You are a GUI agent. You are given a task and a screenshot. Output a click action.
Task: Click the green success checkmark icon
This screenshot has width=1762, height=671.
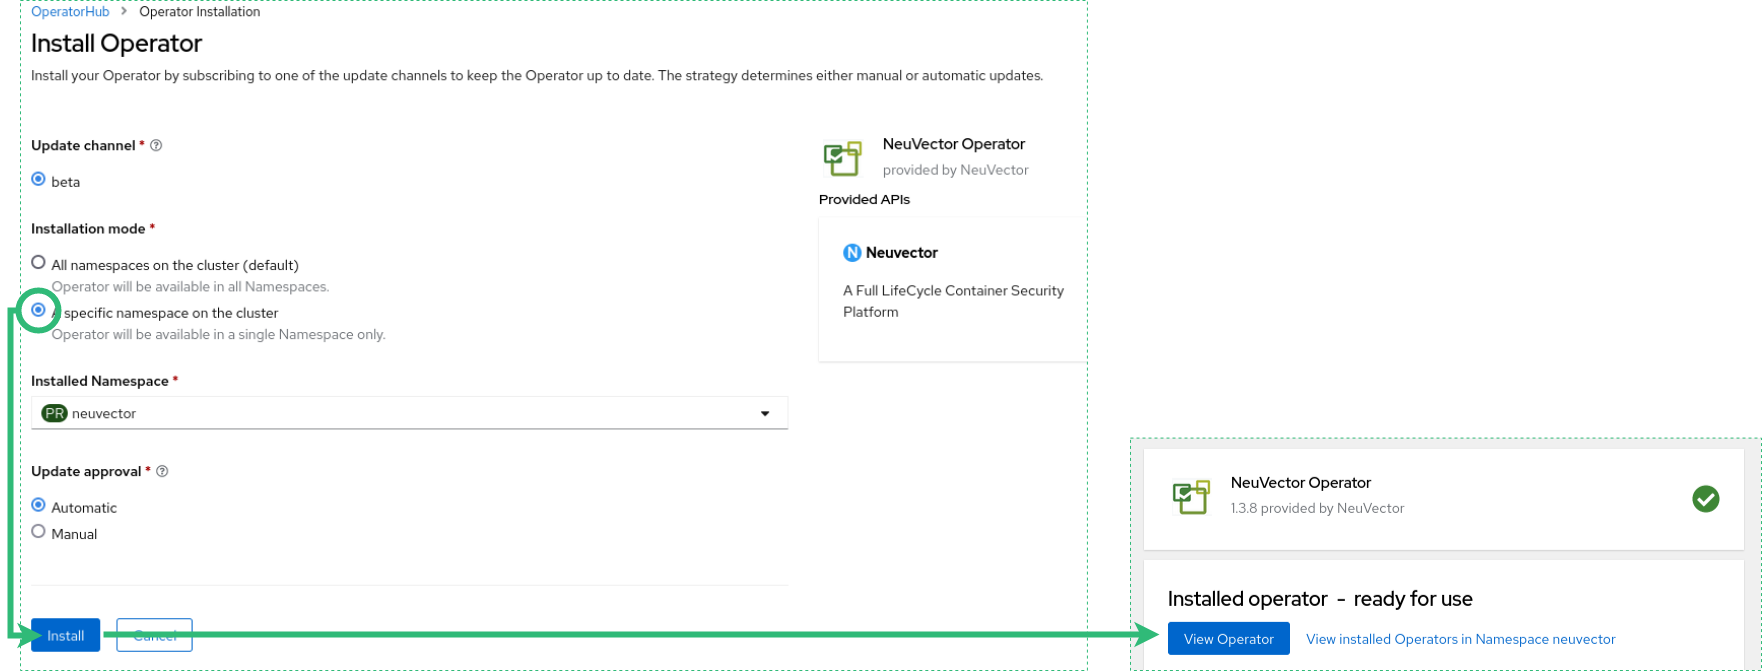point(1705,498)
